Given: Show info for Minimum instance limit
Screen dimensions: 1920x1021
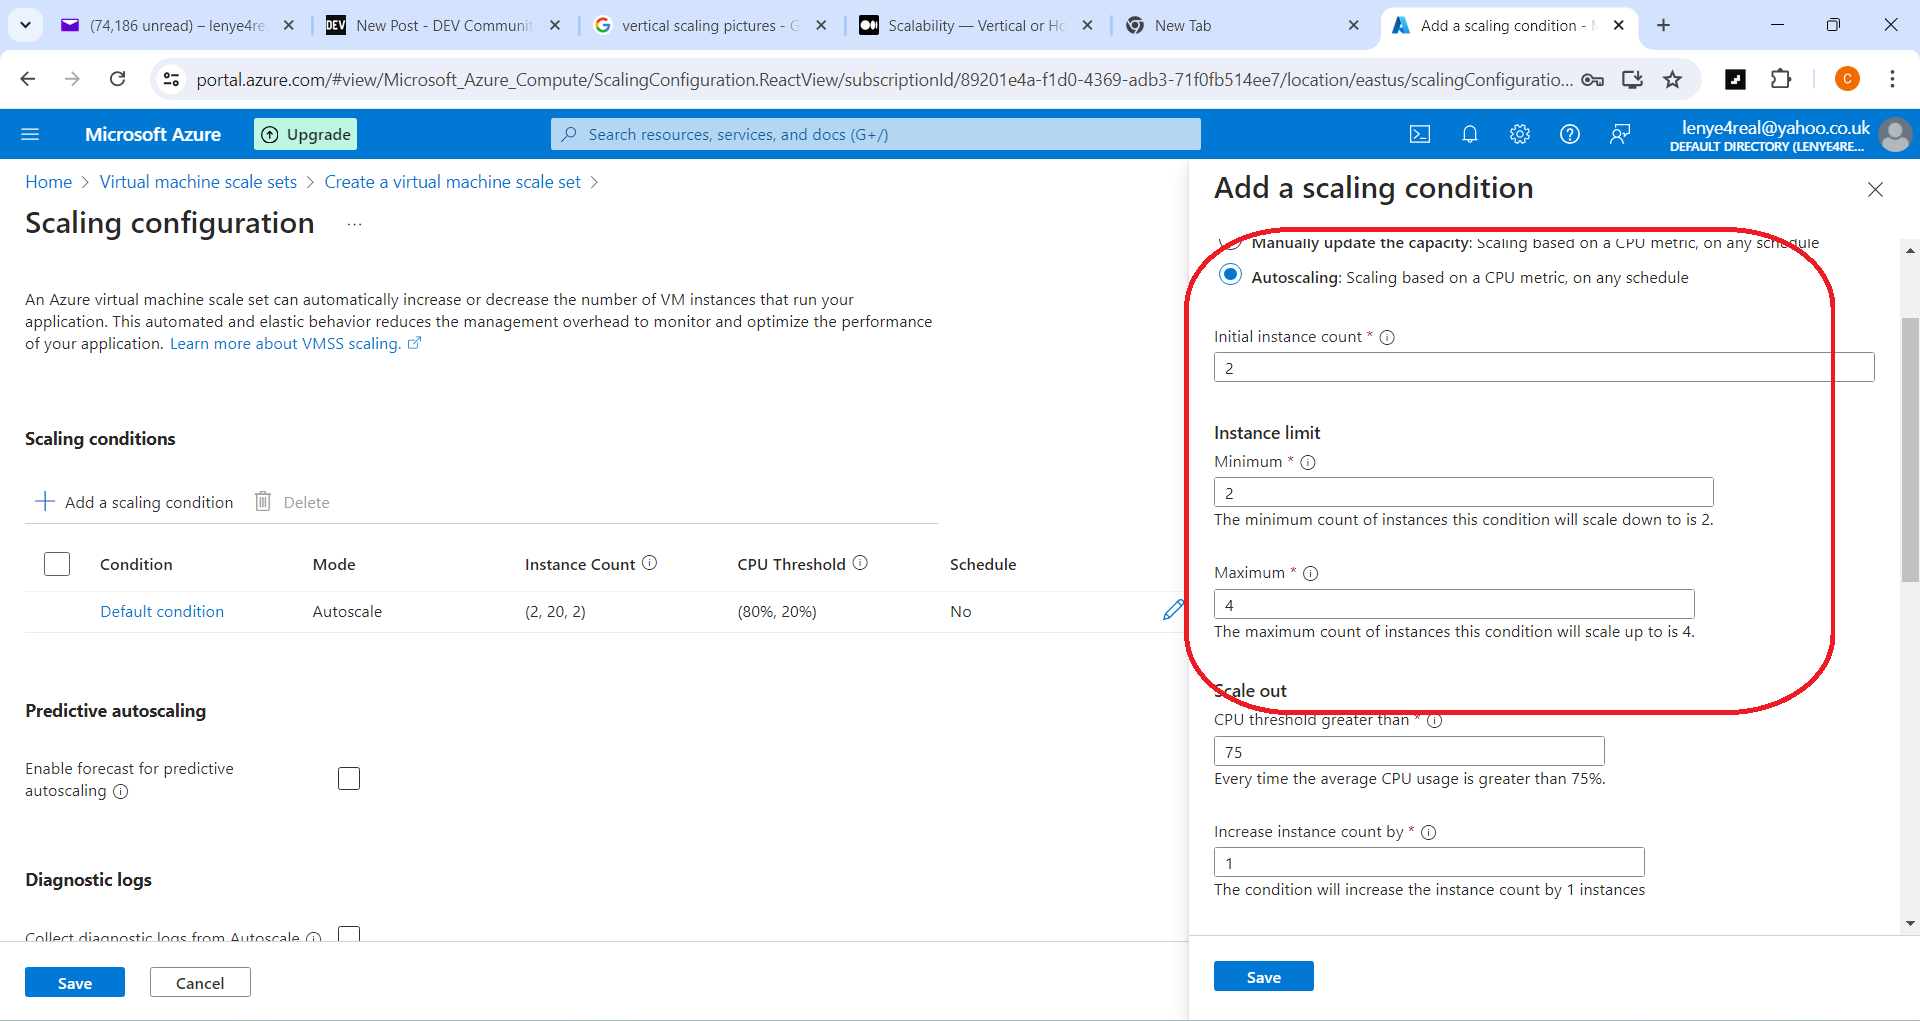Looking at the screenshot, I should tap(1308, 462).
